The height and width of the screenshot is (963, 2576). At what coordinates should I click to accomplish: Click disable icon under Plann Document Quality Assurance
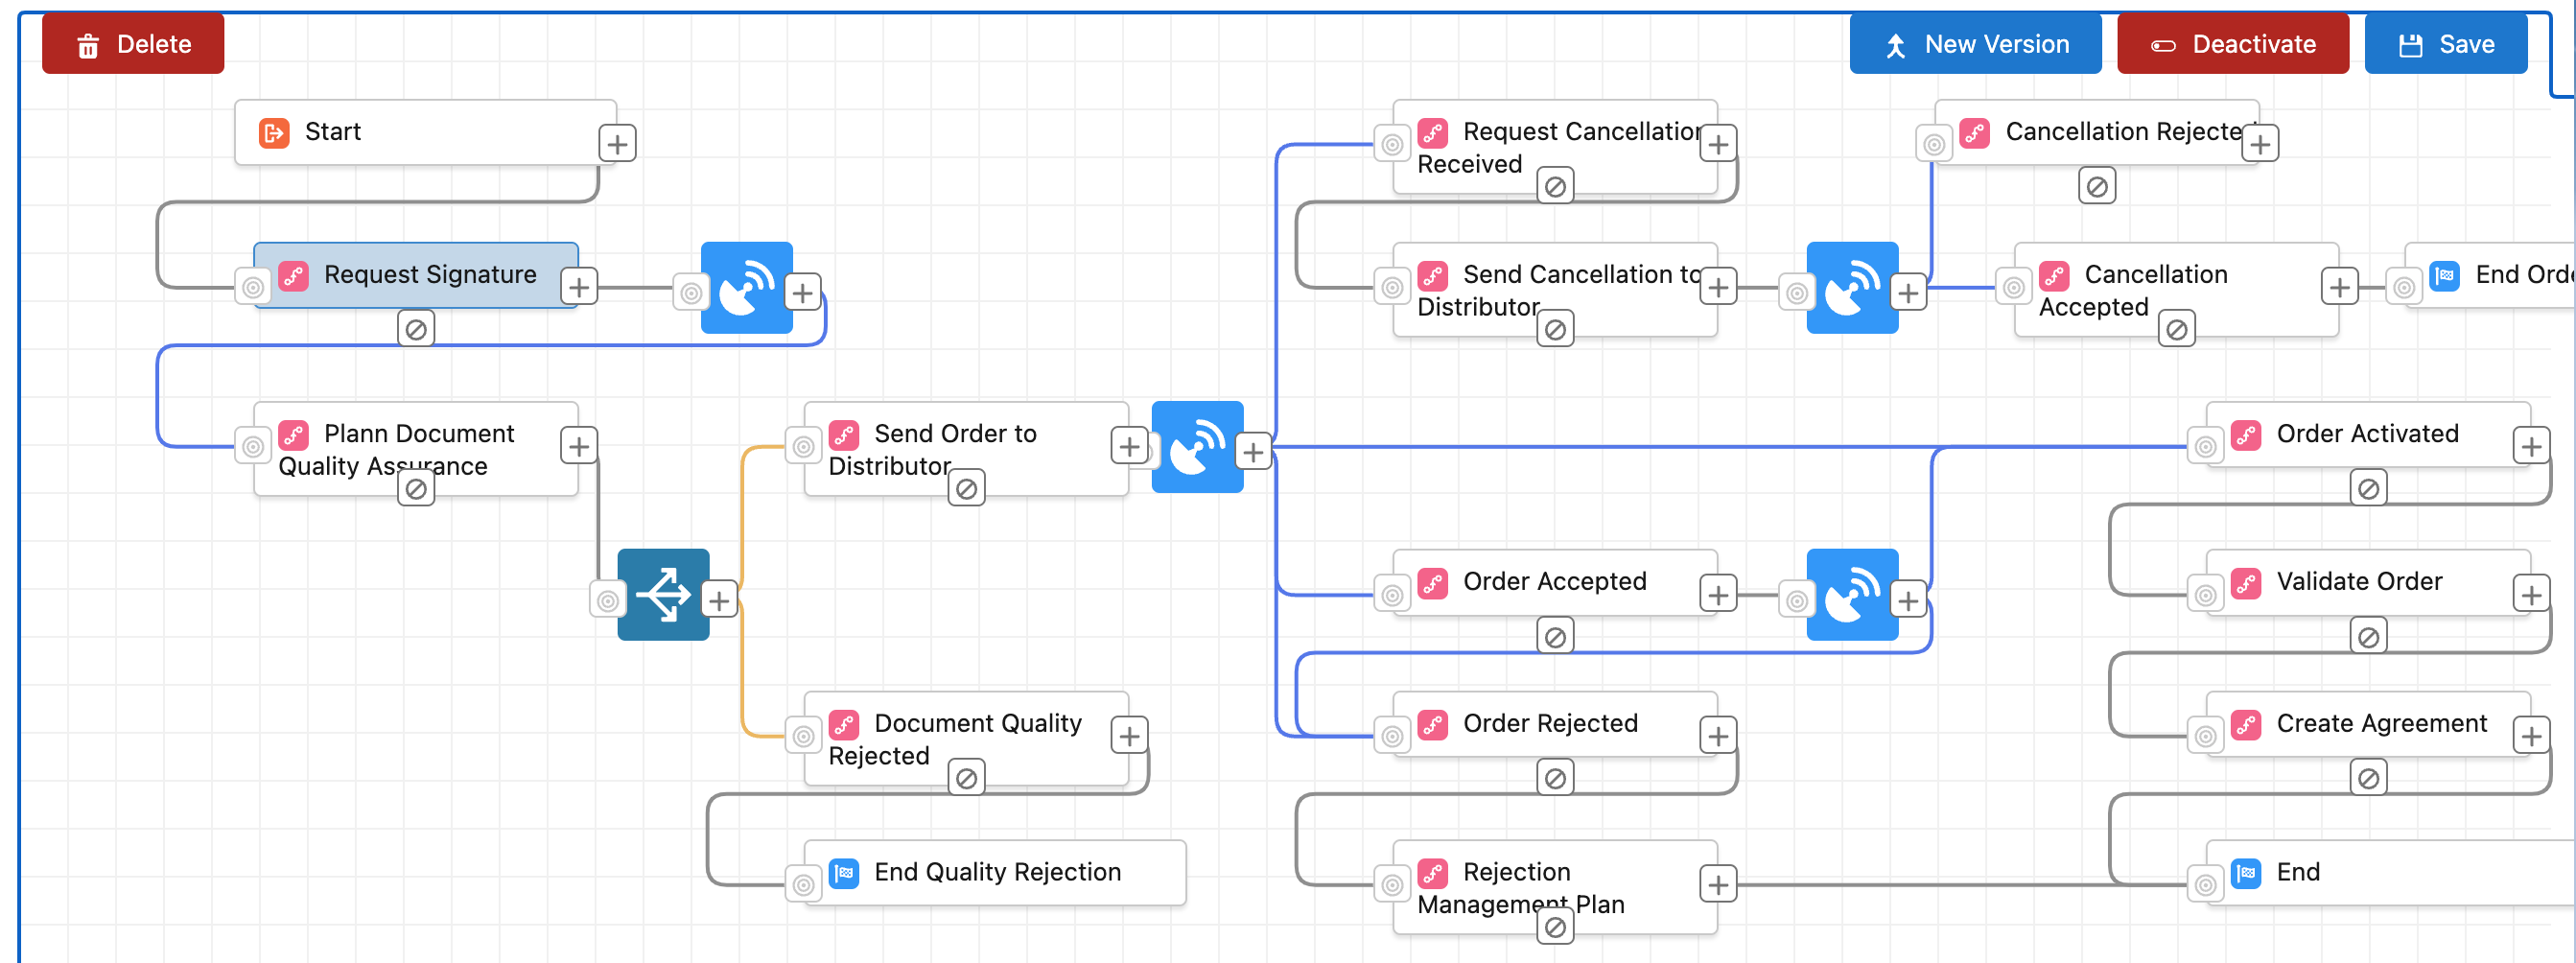416,489
